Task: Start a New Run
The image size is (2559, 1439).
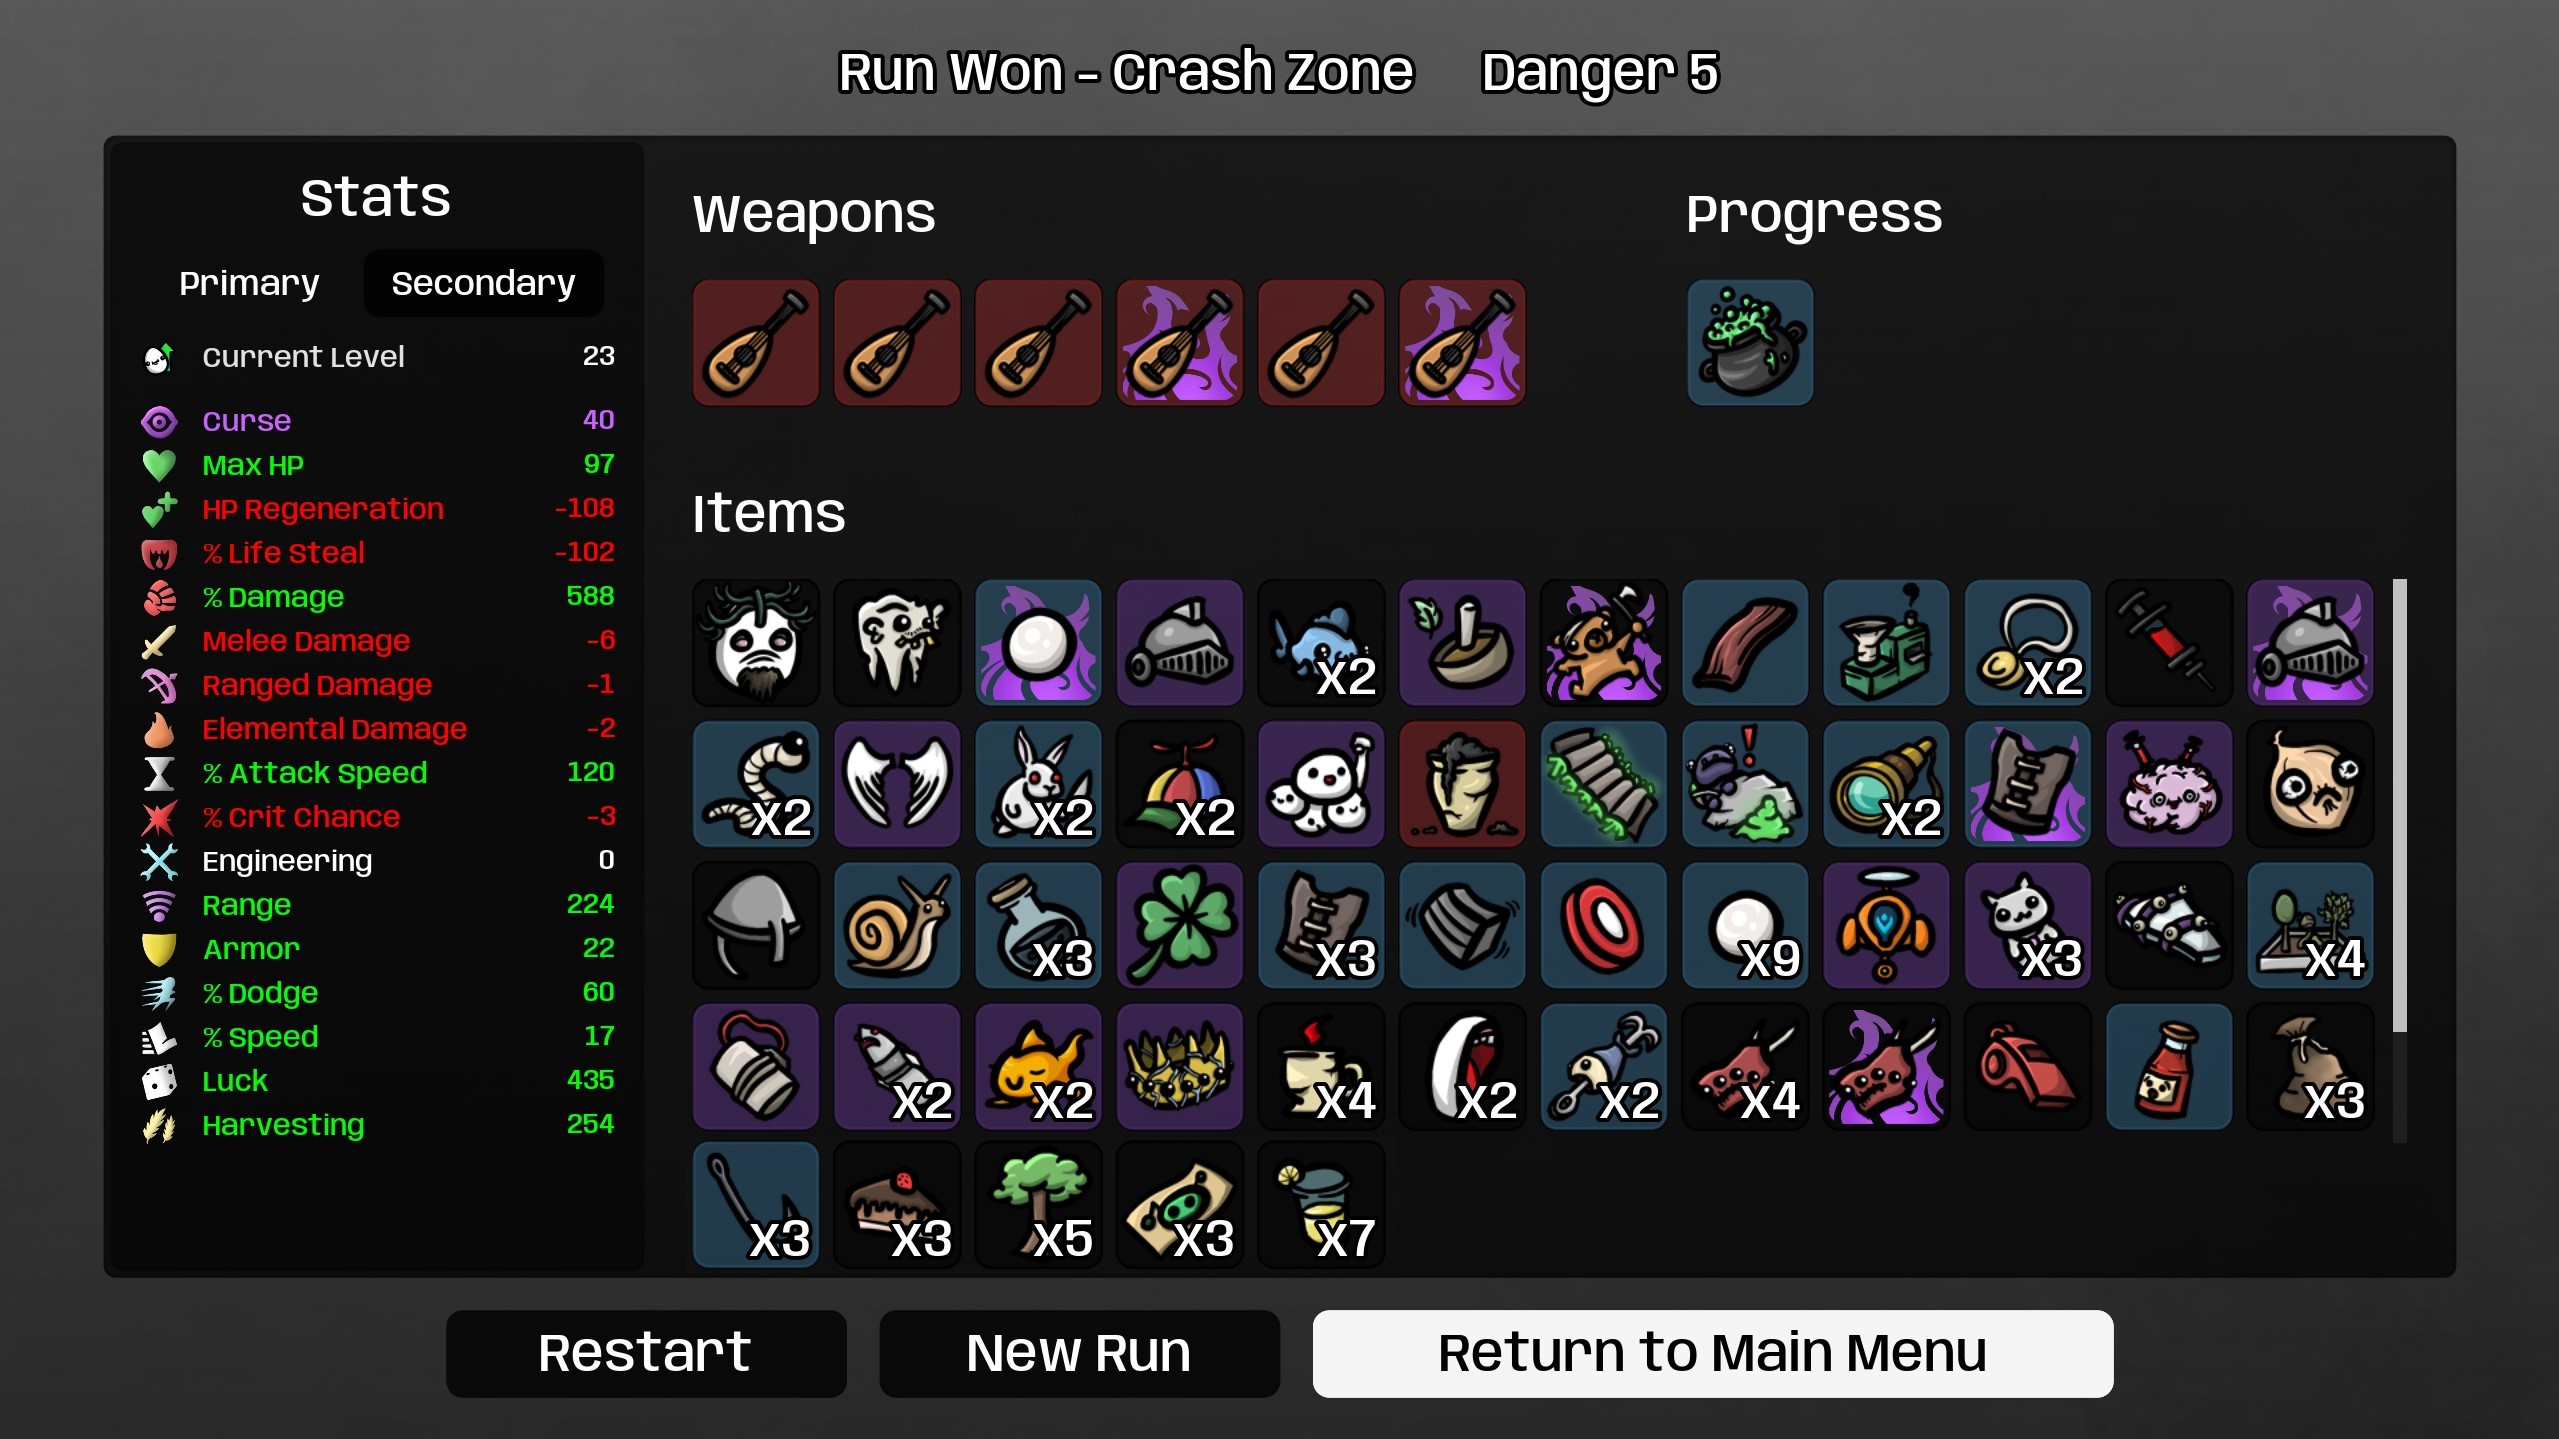Action: point(1079,1353)
